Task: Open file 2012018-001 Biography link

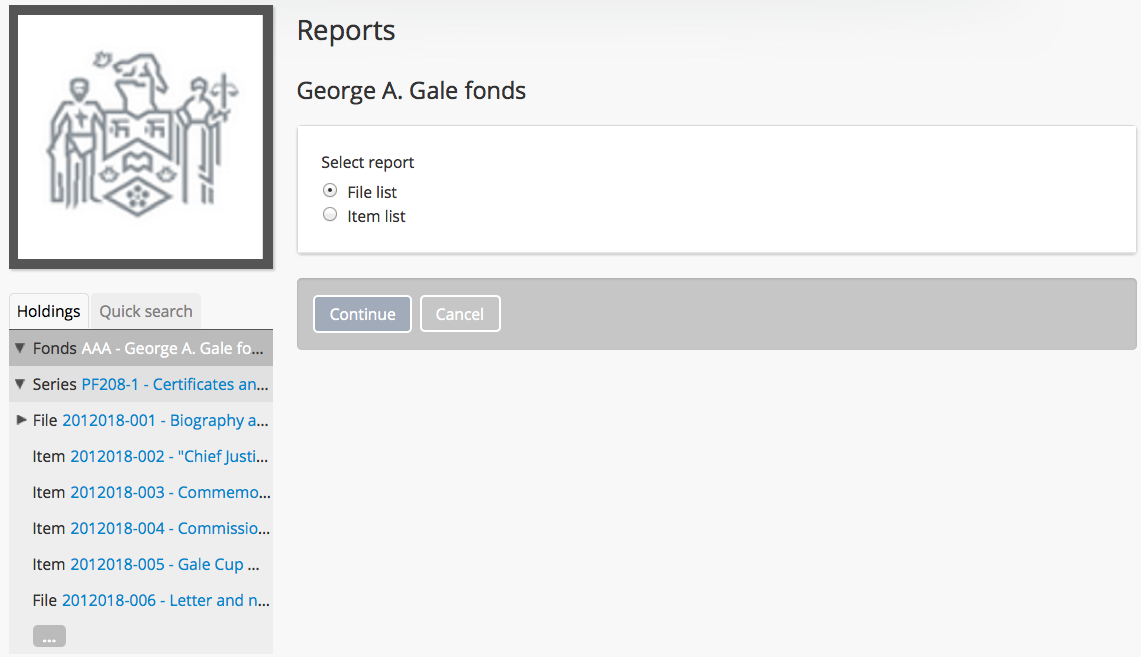Action: (x=165, y=420)
